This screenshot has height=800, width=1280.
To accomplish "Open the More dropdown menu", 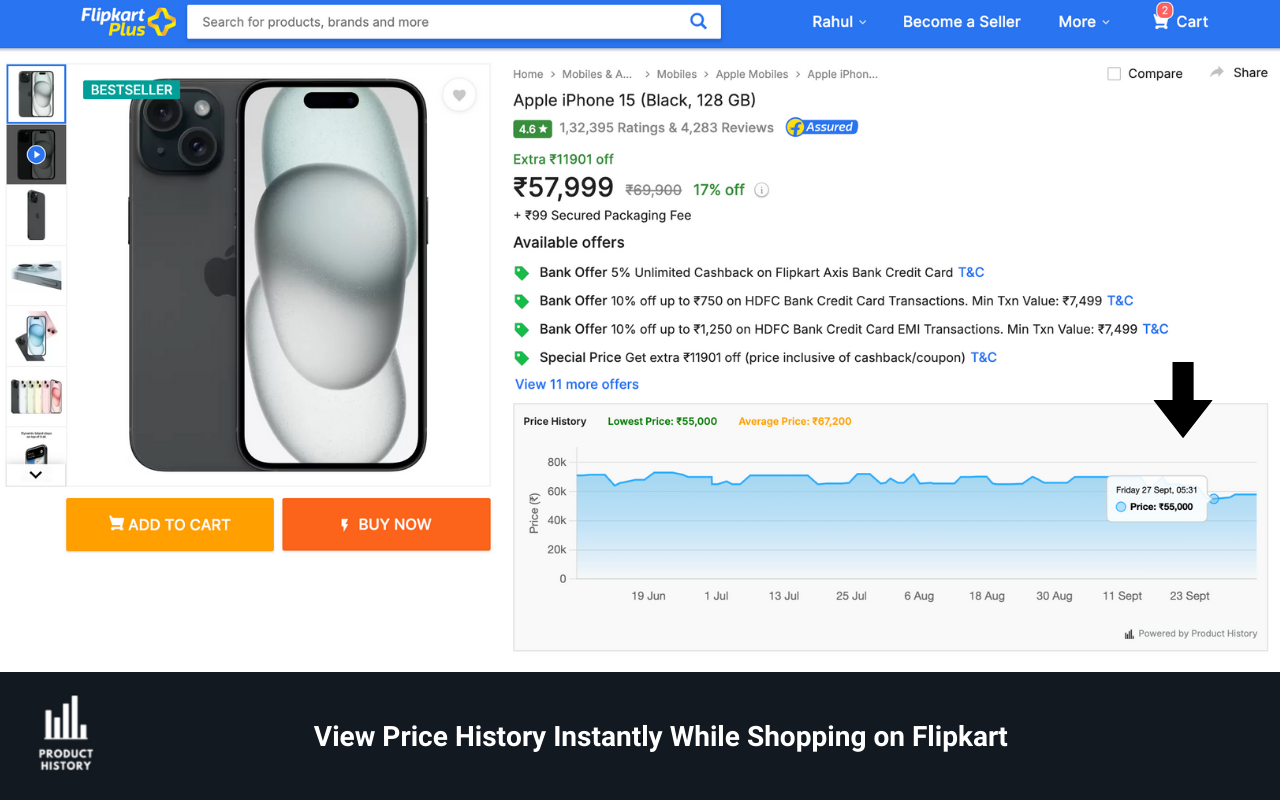I will (x=1084, y=21).
